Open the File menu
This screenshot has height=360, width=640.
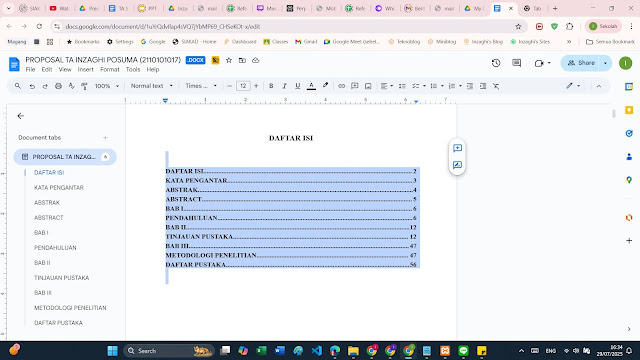30,70
